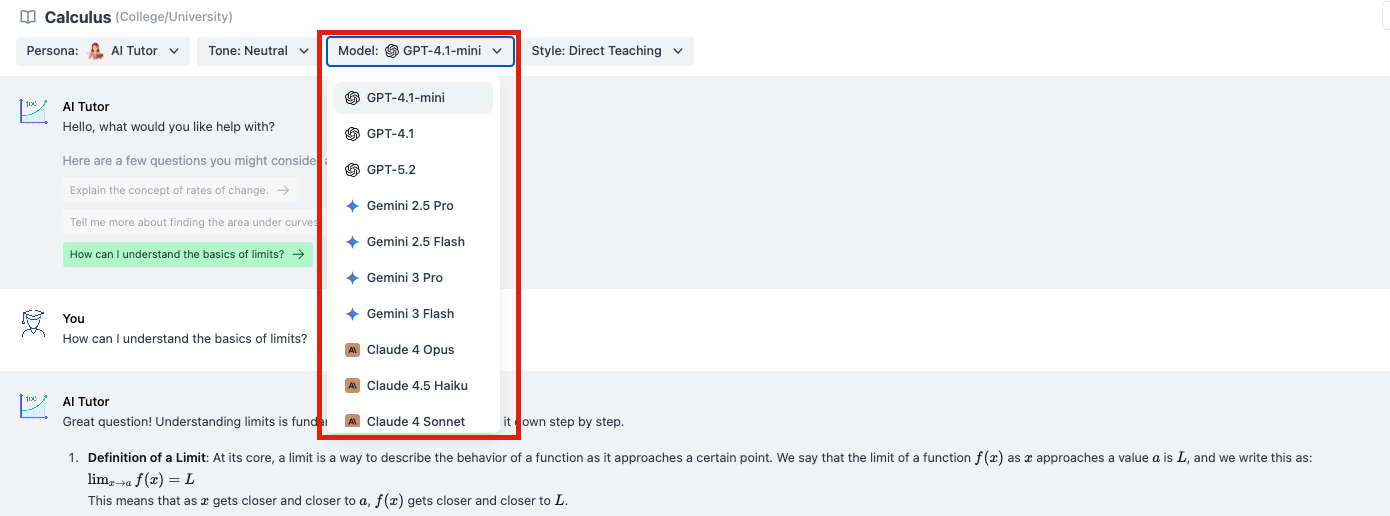Click "How can I understand the basics of limits?" suggestion
The width and height of the screenshot is (1390, 516).
187,254
